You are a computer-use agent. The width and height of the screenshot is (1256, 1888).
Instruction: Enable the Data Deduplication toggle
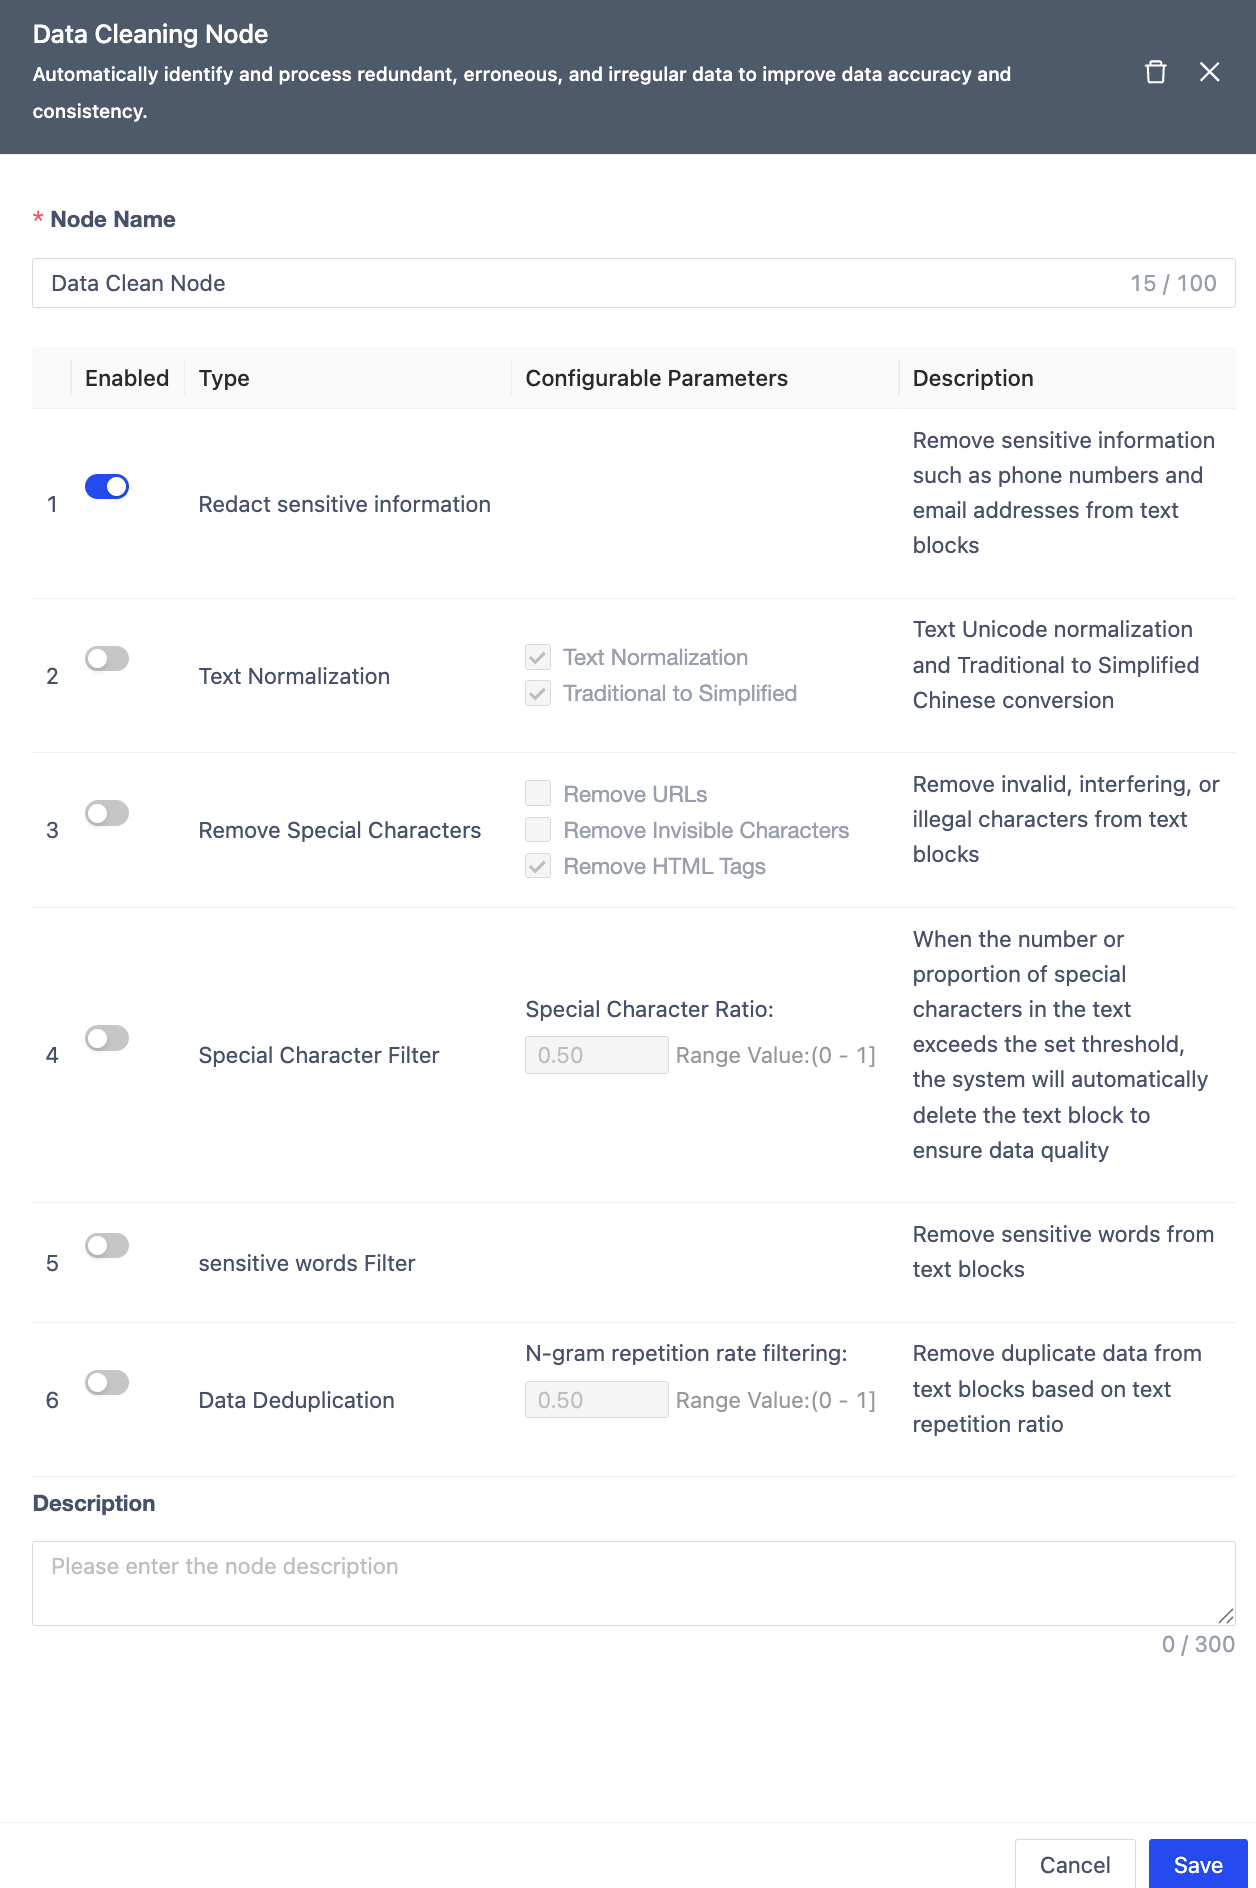107,1382
